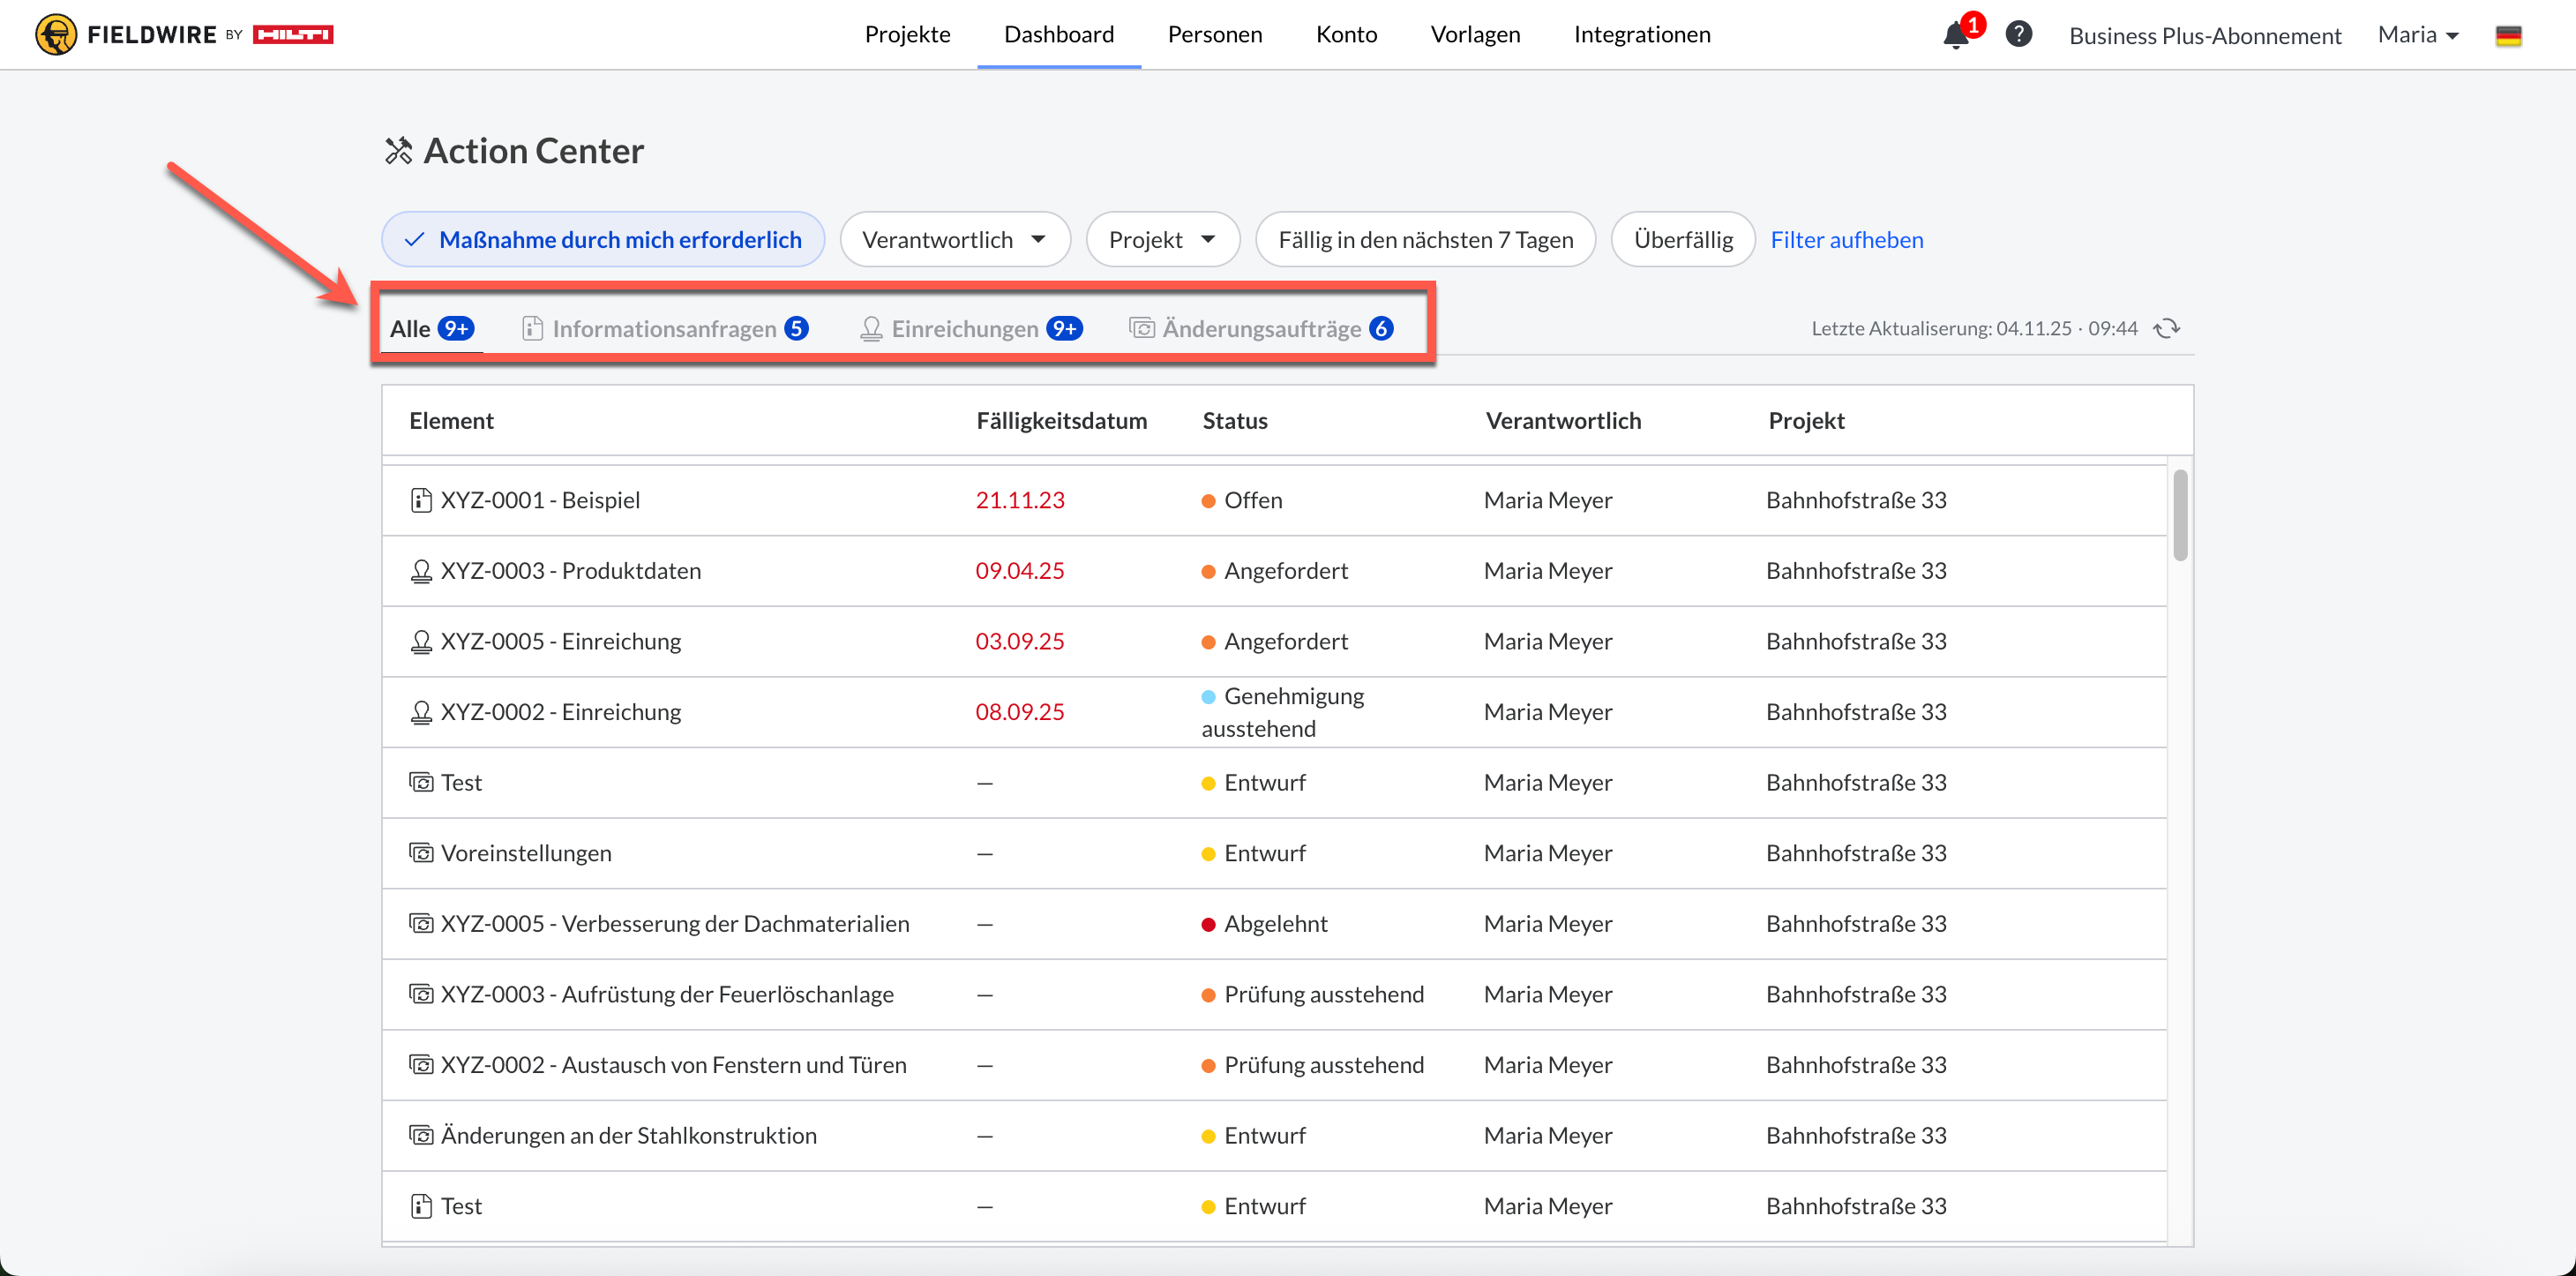Click the refresh icon next to the Letzte Aktualisierung timestamp

2167,328
